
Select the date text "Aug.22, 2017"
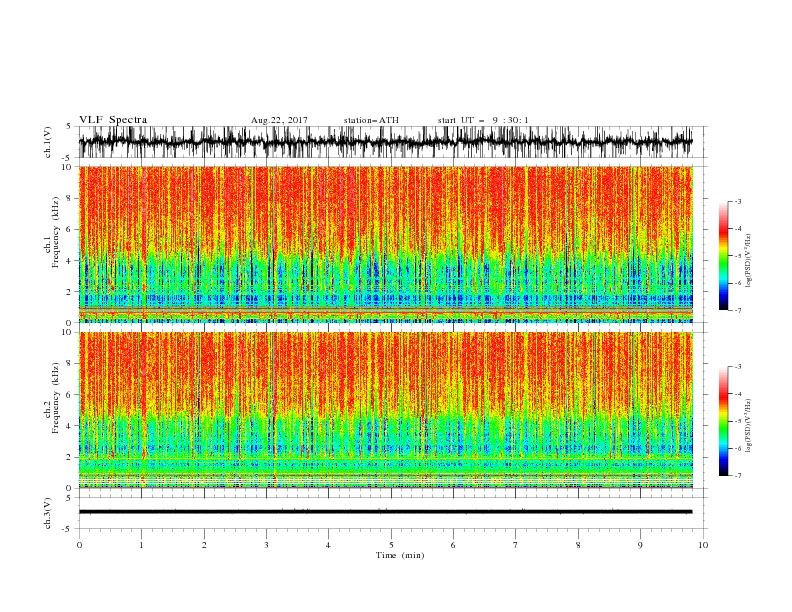pos(279,120)
